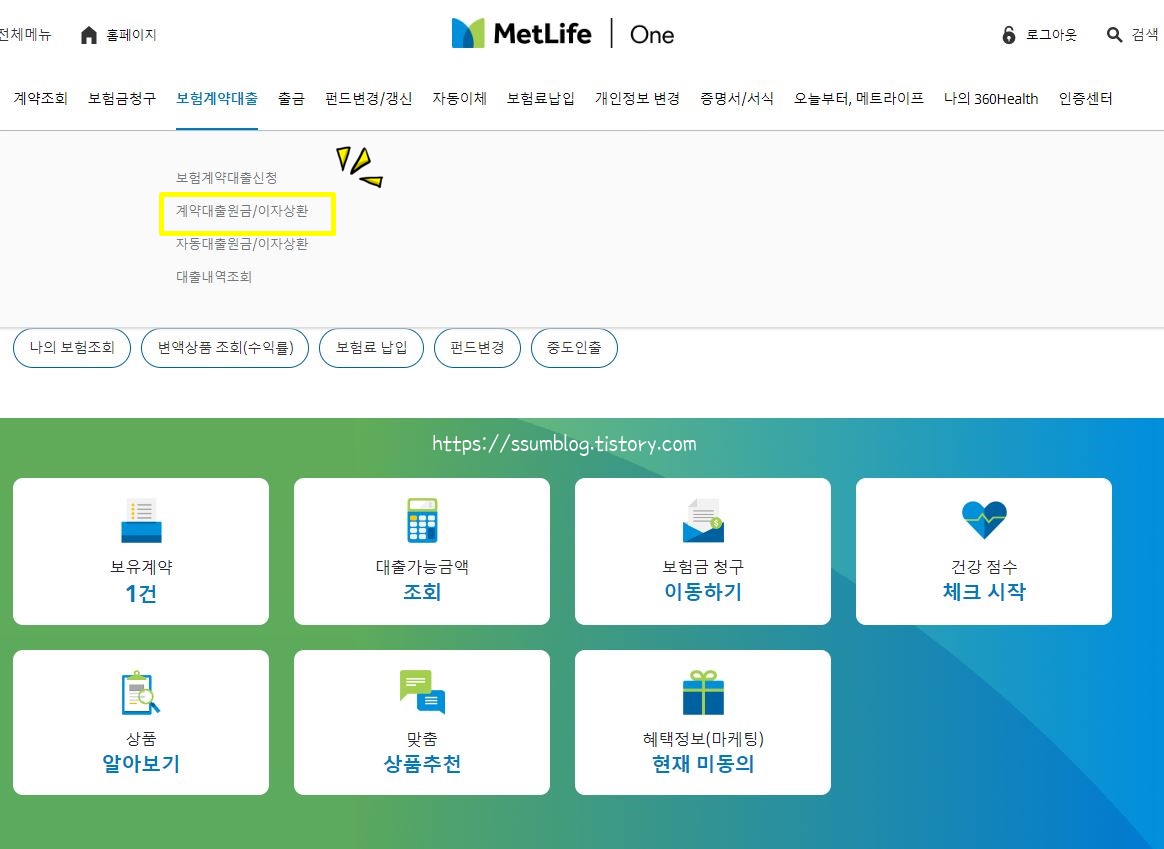The height and width of the screenshot is (849, 1164).
Task: Open 출금 menu
Action: [x=291, y=99]
